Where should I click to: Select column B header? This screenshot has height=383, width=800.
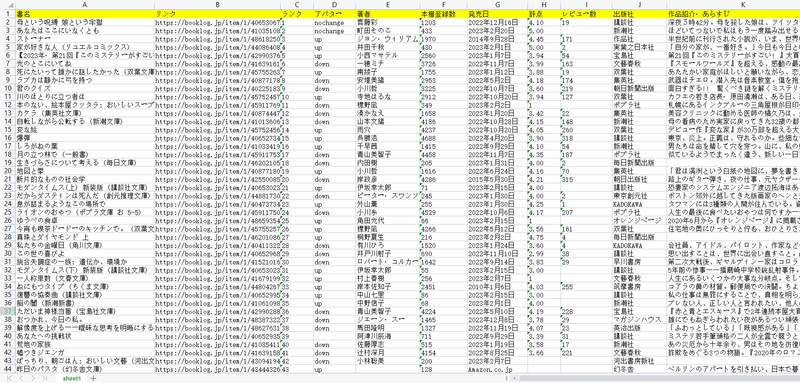coord(217,4)
